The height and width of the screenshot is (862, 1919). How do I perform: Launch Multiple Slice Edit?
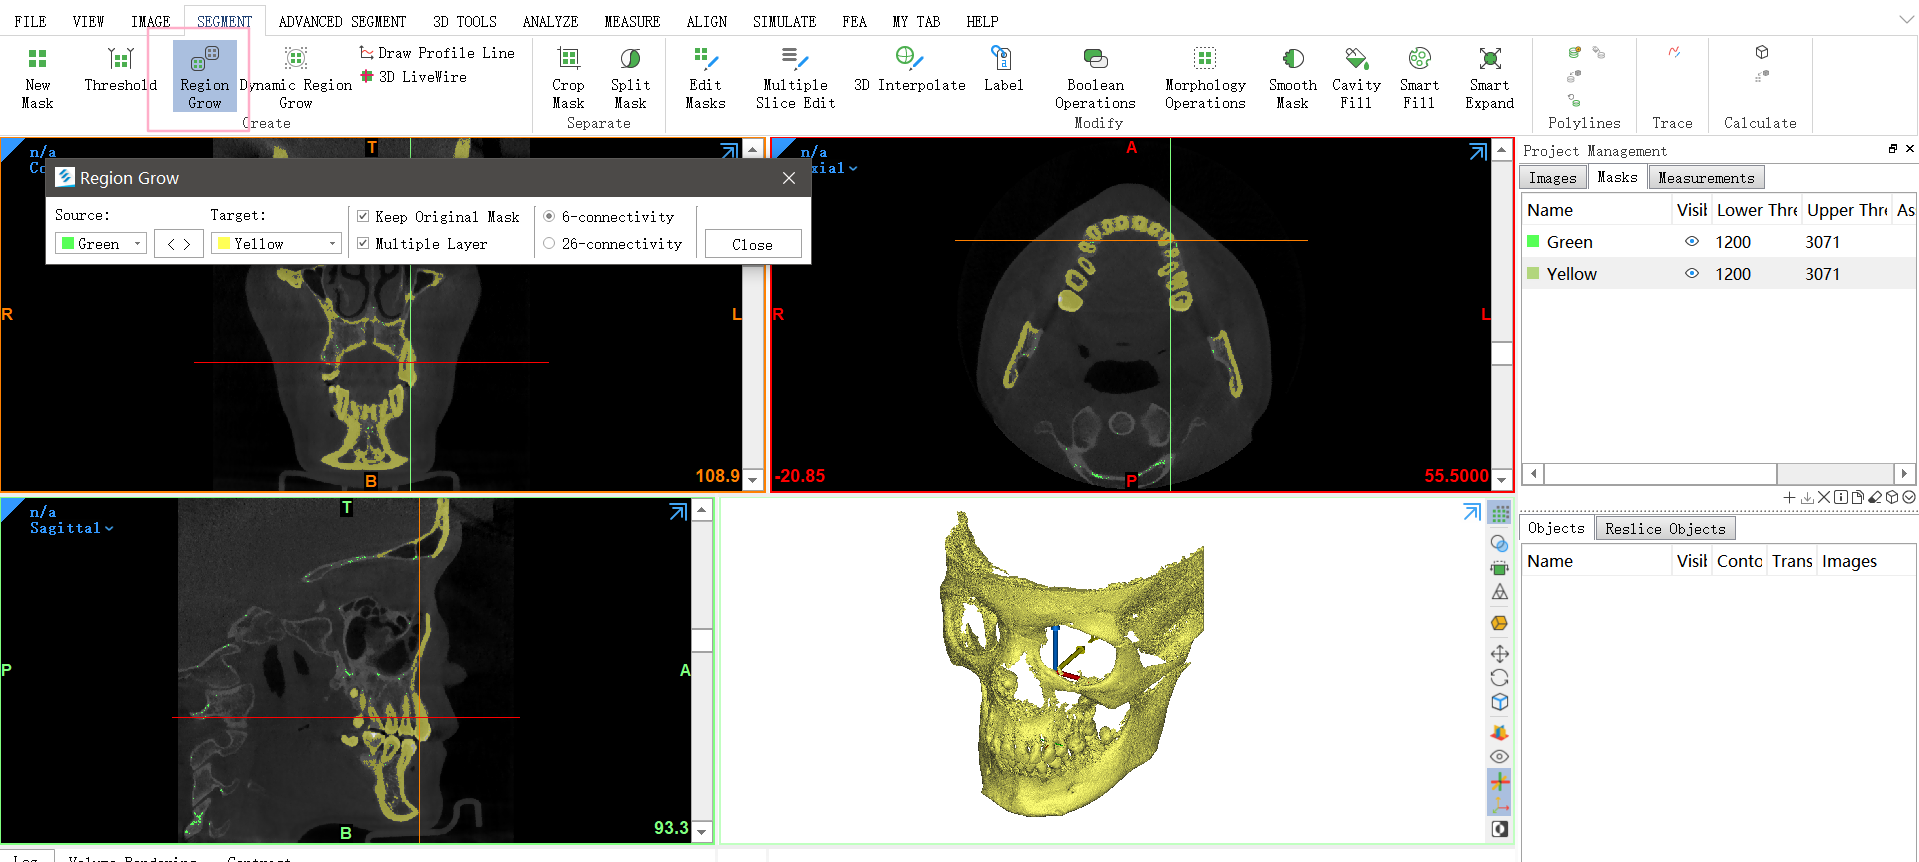pyautogui.click(x=795, y=77)
